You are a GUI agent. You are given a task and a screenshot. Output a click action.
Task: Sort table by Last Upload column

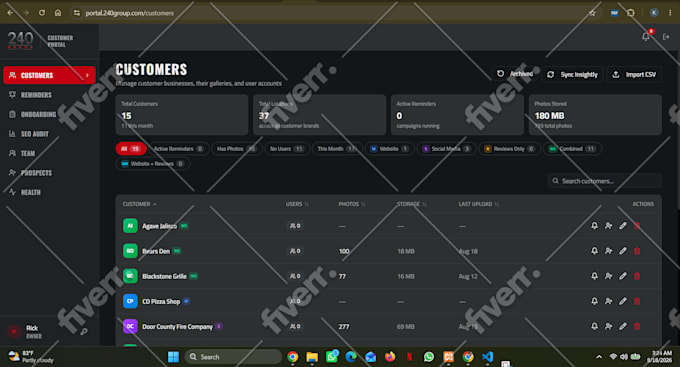[x=478, y=204]
